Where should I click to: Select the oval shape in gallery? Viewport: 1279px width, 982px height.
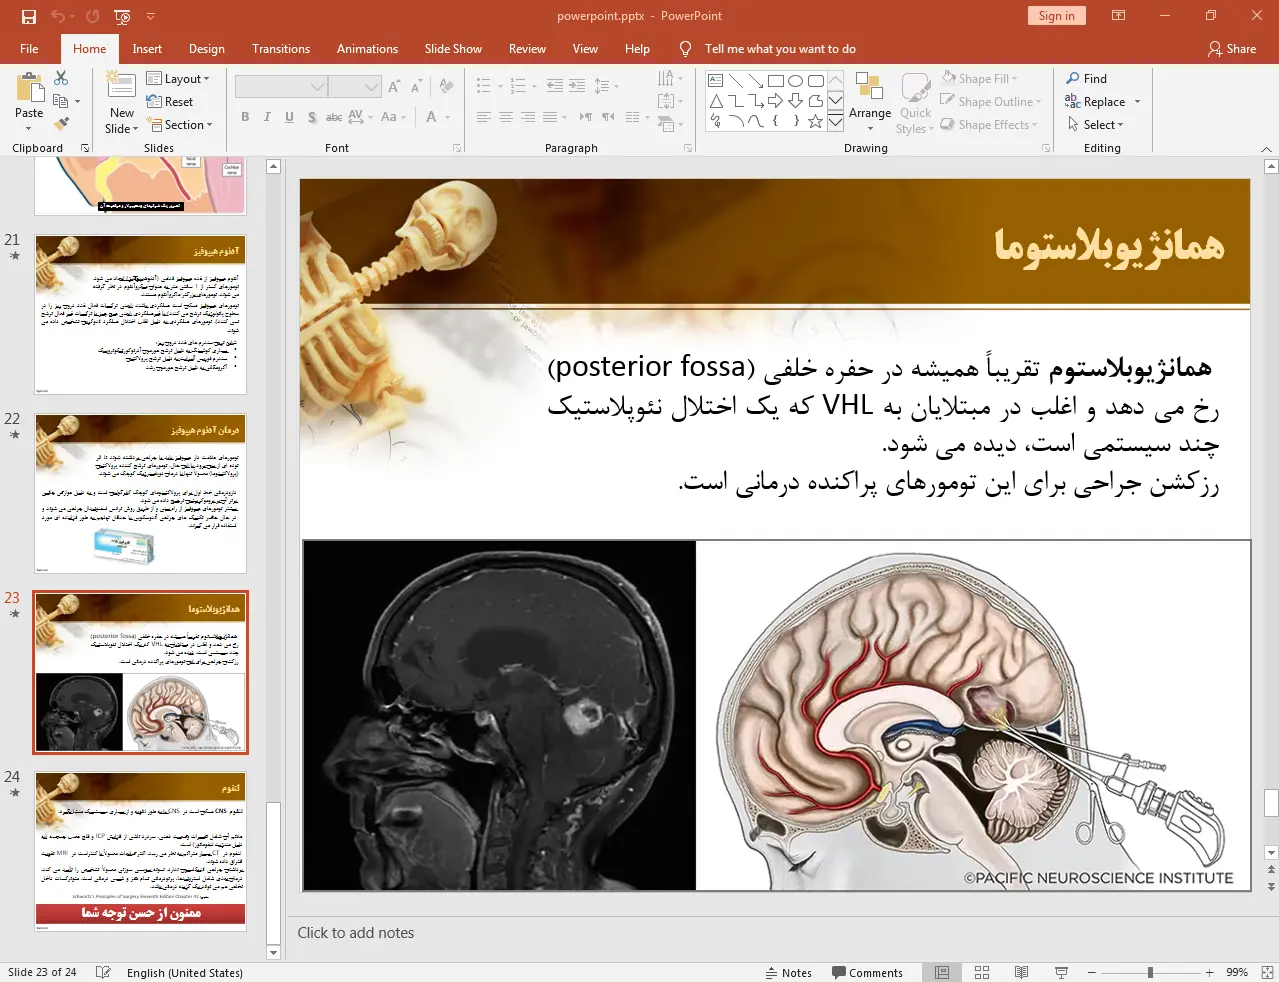click(x=795, y=81)
